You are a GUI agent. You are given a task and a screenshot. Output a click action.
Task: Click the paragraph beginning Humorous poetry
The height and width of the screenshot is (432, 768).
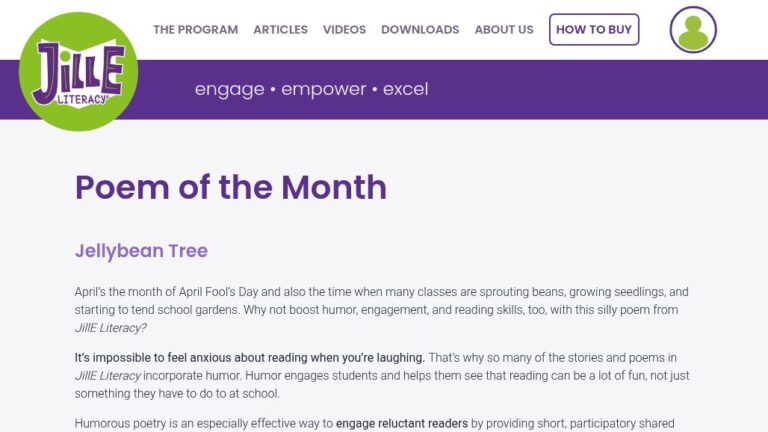point(375,424)
